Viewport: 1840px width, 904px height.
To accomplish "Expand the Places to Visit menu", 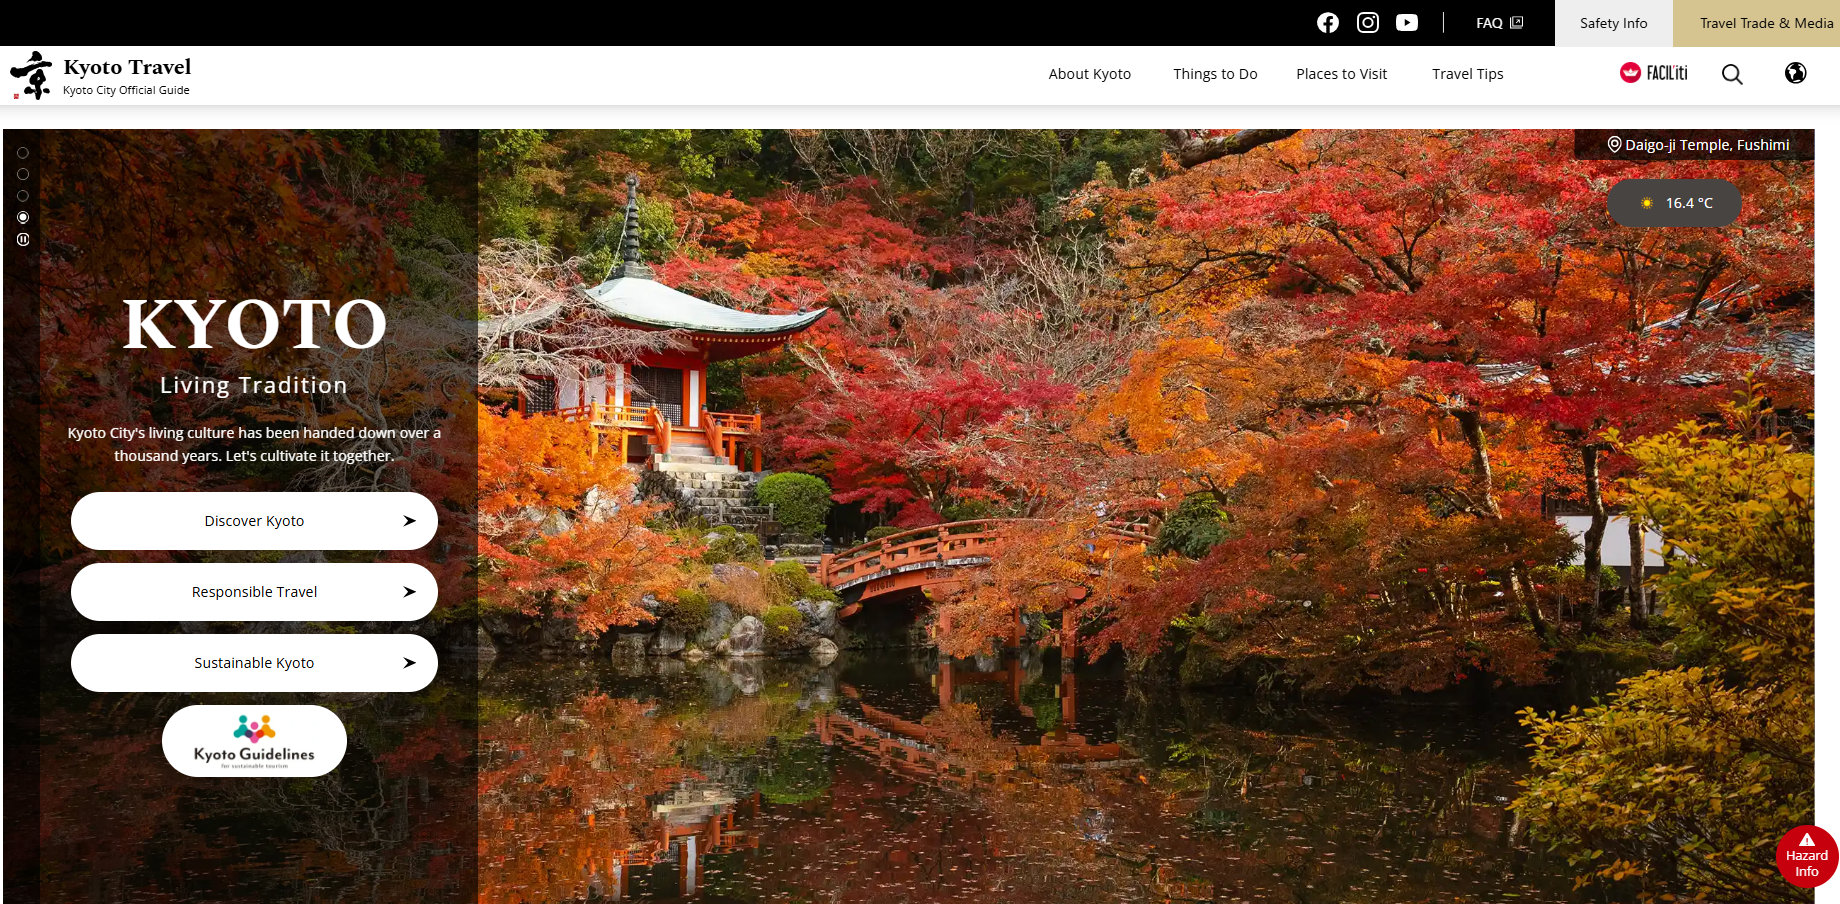I will pyautogui.click(x=1341, y=74).
